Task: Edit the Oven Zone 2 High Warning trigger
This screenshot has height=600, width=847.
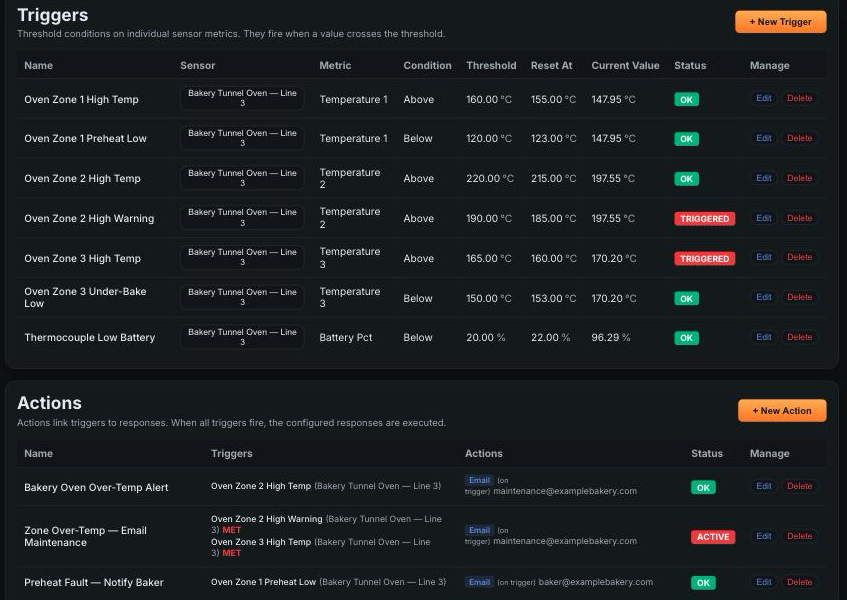Action: coord(763,218)
